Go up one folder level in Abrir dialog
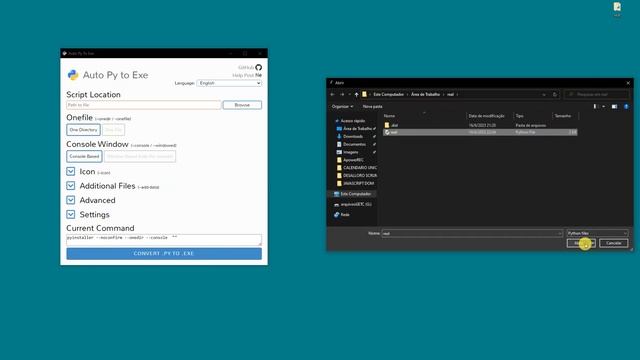The width and height of the screenshot is (640, 360). pyautogui.click(x=356, y=94)
